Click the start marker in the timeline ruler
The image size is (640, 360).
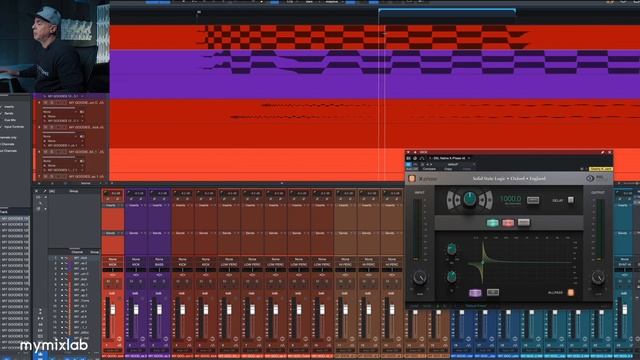tap(199, 12)
